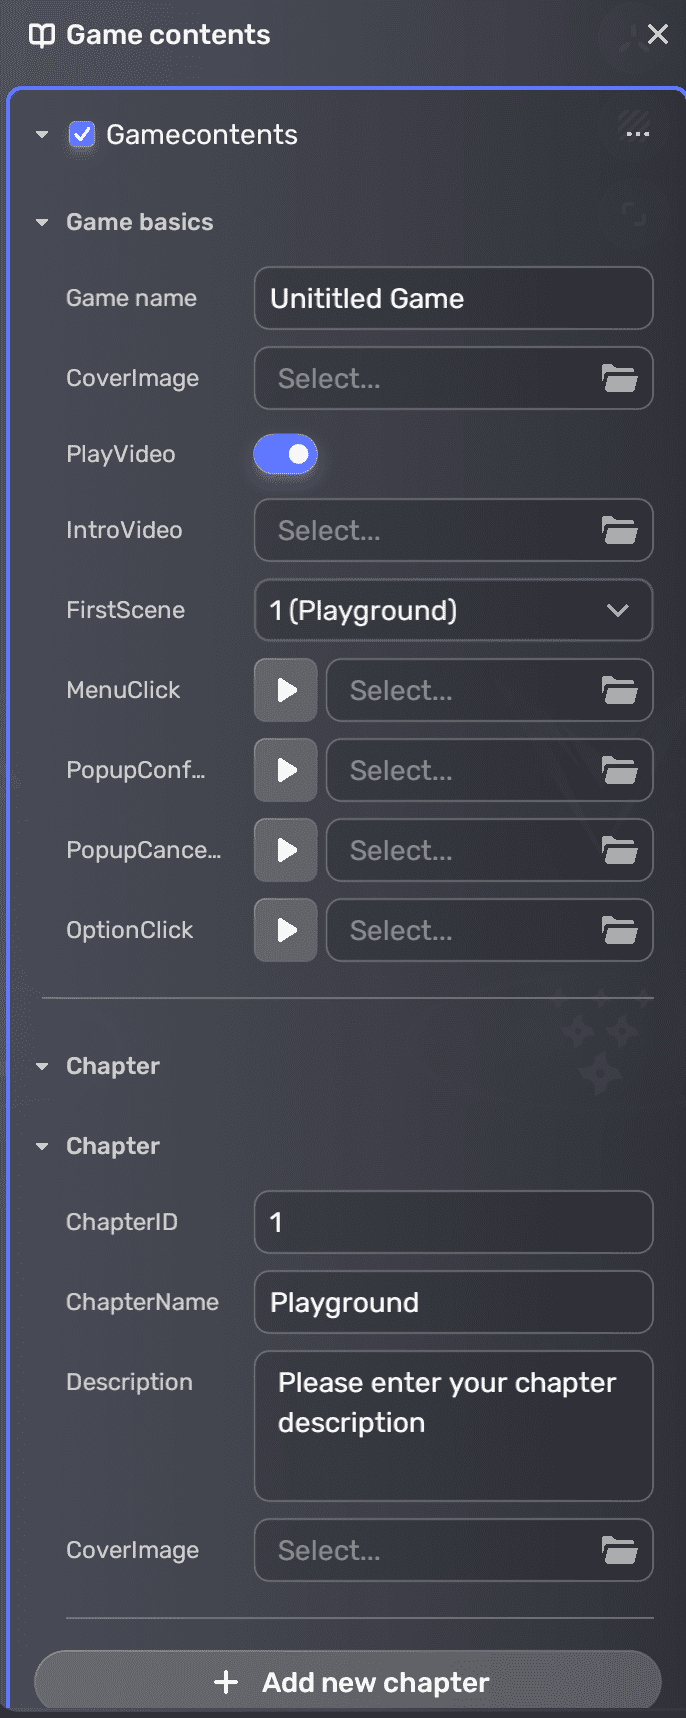The width and height of the screenshot is (686, 1718).
Task: Open file browser for game CoverImage
Action: point(619,378)
